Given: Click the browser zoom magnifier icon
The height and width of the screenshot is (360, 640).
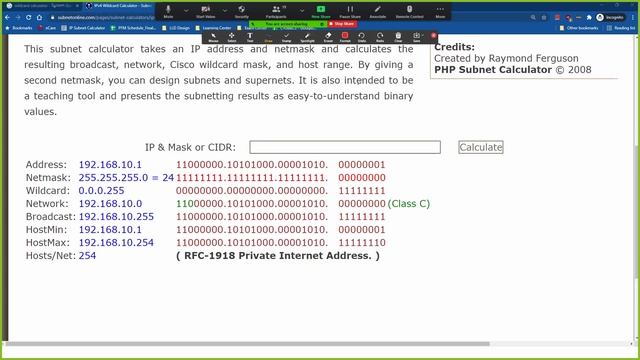Looking at the screenshot, I should click(533, 18).
